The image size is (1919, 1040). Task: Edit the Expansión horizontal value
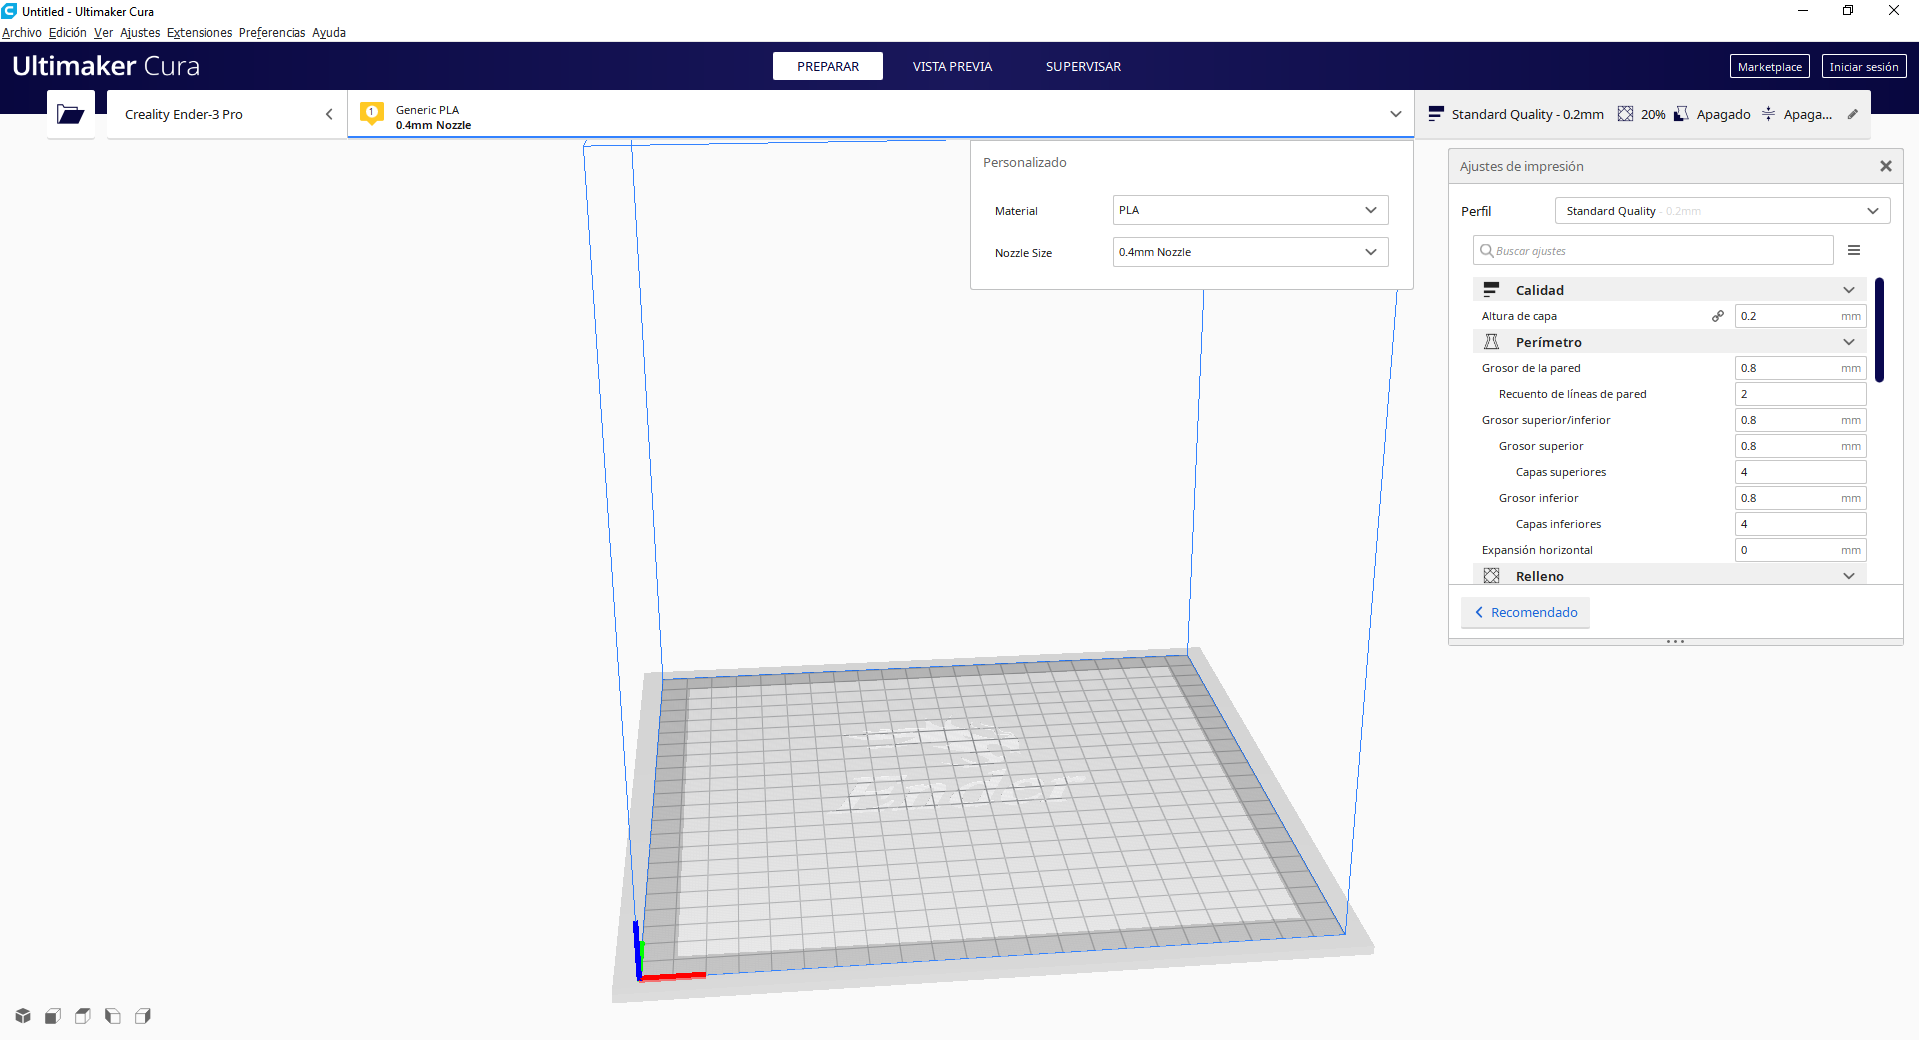point(1800,550)
